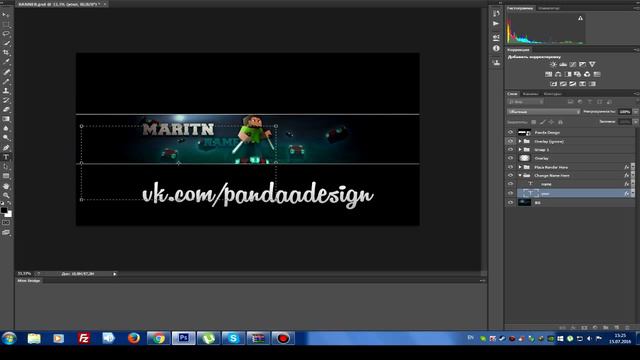Viewport: 640px width, 360px height.
Task: Select the Gradient tool
Action: [6, 119]
